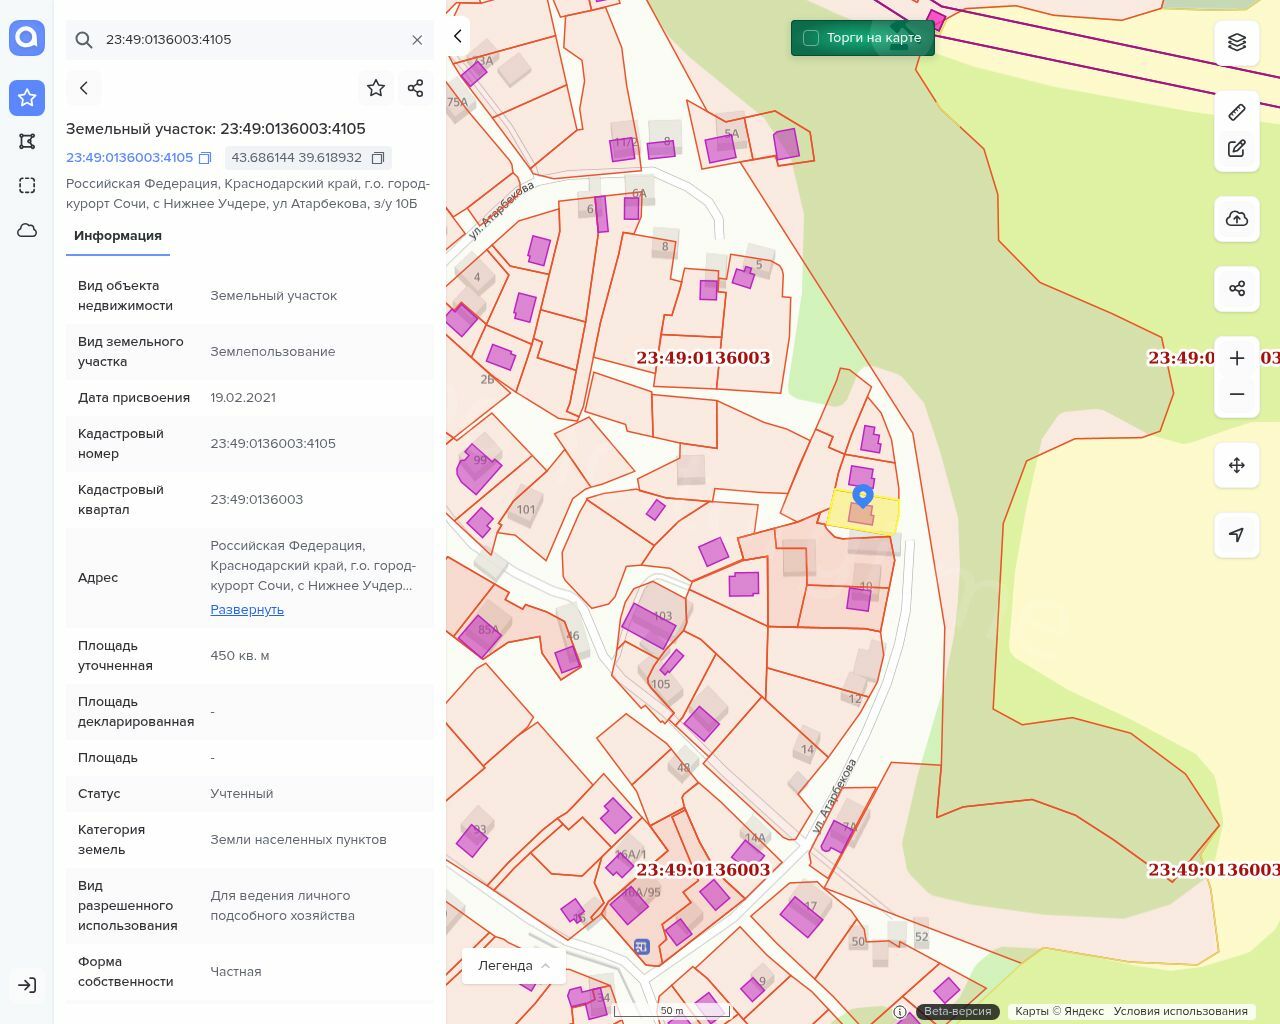
Task: Activate the ruler measurement tool
Action: [1237, 112]
